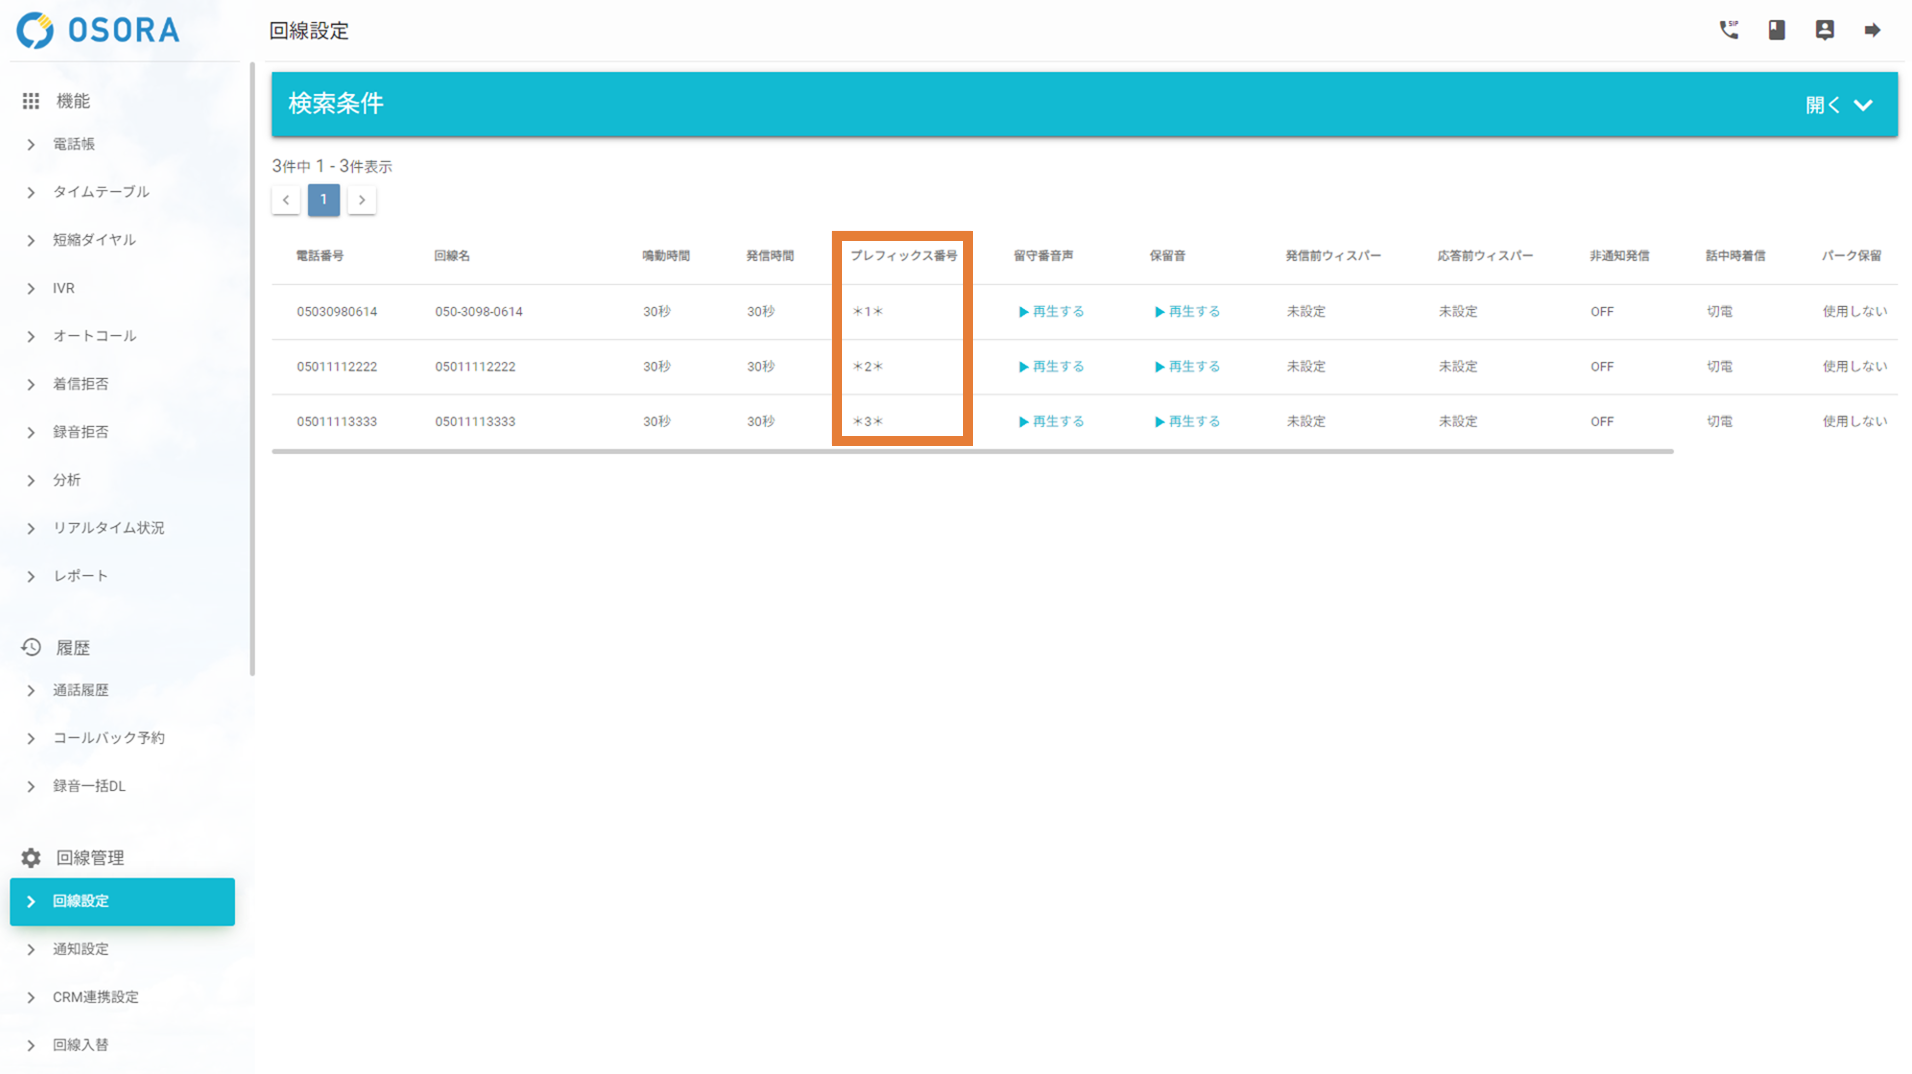This screenshot has height=1074, width=1912.
Task: Play 留守番音声 for line 05011113333
Action: coord(1050,422)
